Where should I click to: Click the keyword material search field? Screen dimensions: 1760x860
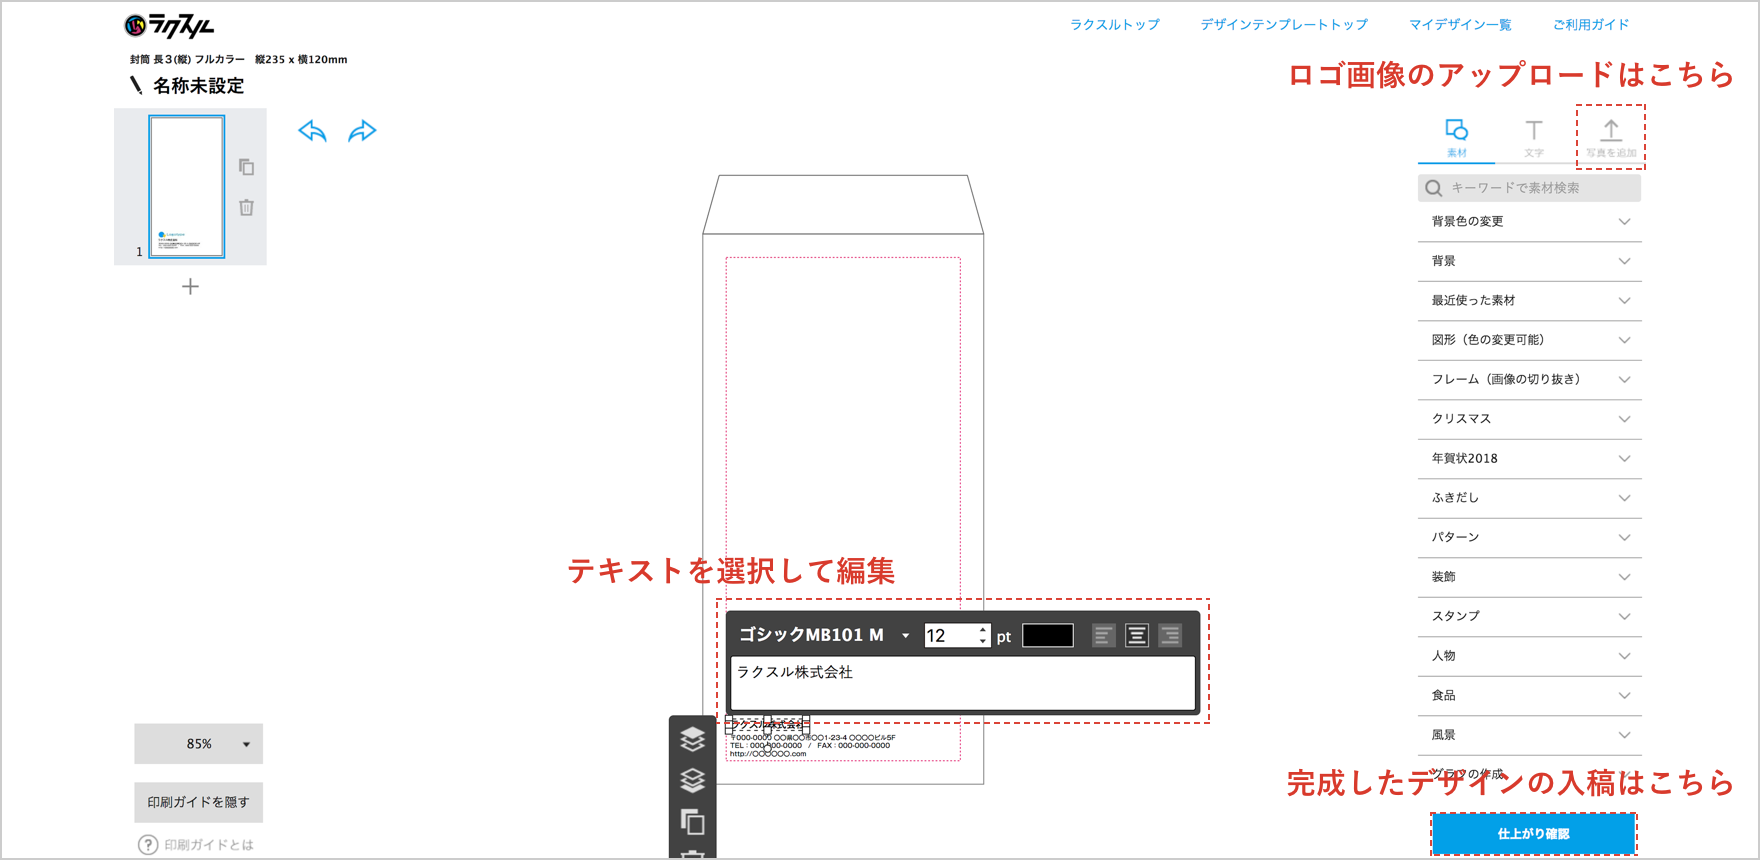[1529, 188]
